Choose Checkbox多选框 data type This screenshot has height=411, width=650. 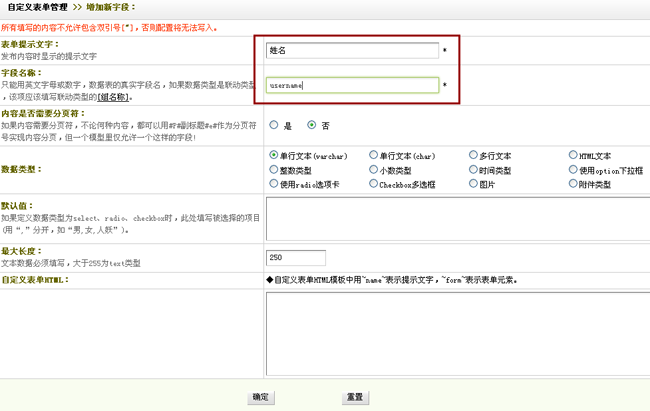click(373, 184)
